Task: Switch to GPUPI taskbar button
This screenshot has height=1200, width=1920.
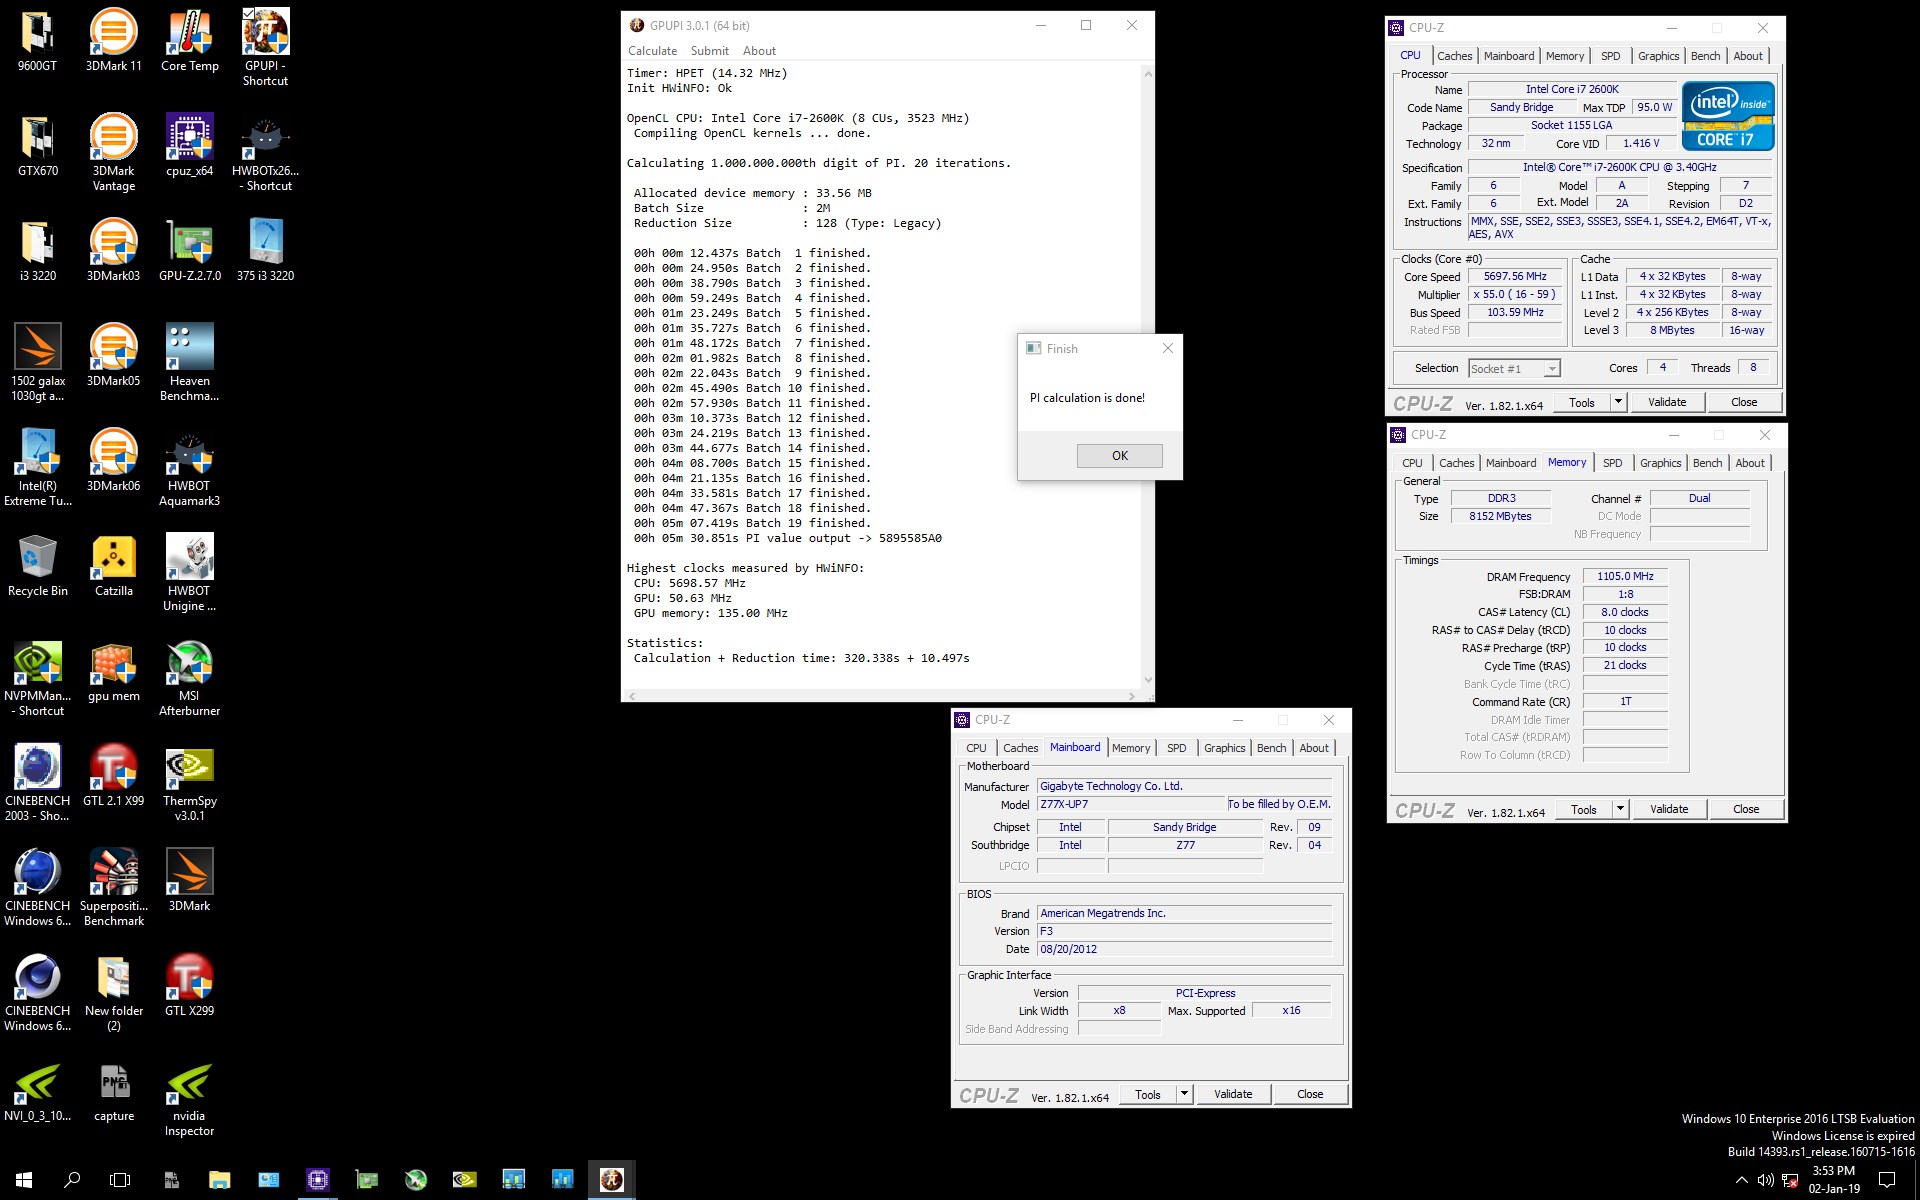Action: (x=611, y=1180)
